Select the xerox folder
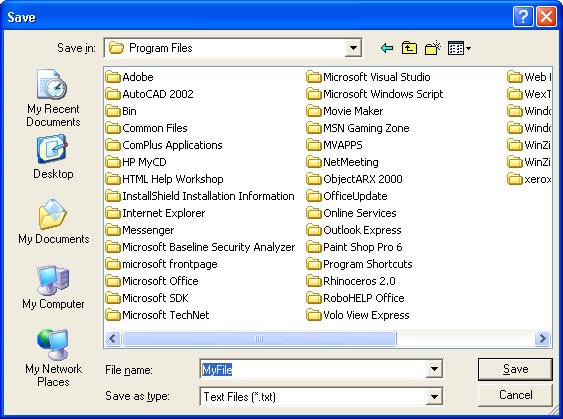The width and height of the screenshot is (563, 419). coord(529,179)
